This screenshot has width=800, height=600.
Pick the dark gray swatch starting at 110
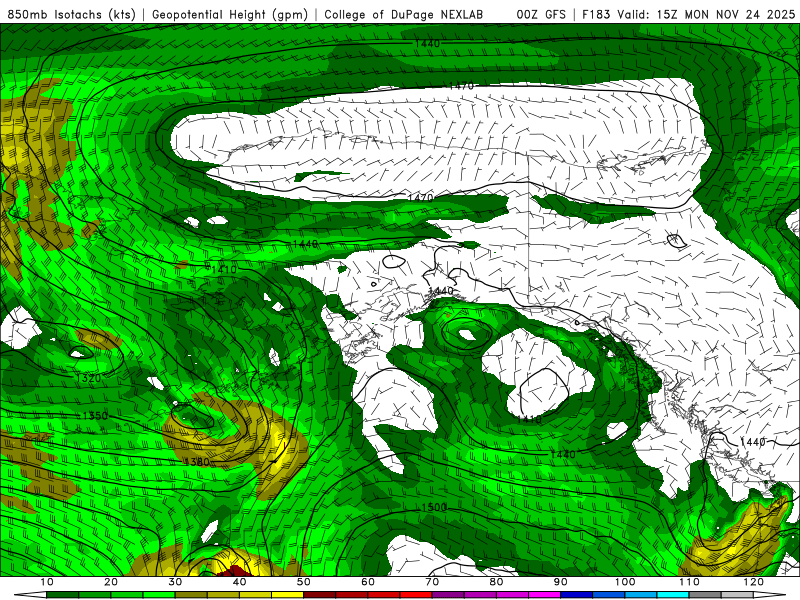tap(706, 595)
